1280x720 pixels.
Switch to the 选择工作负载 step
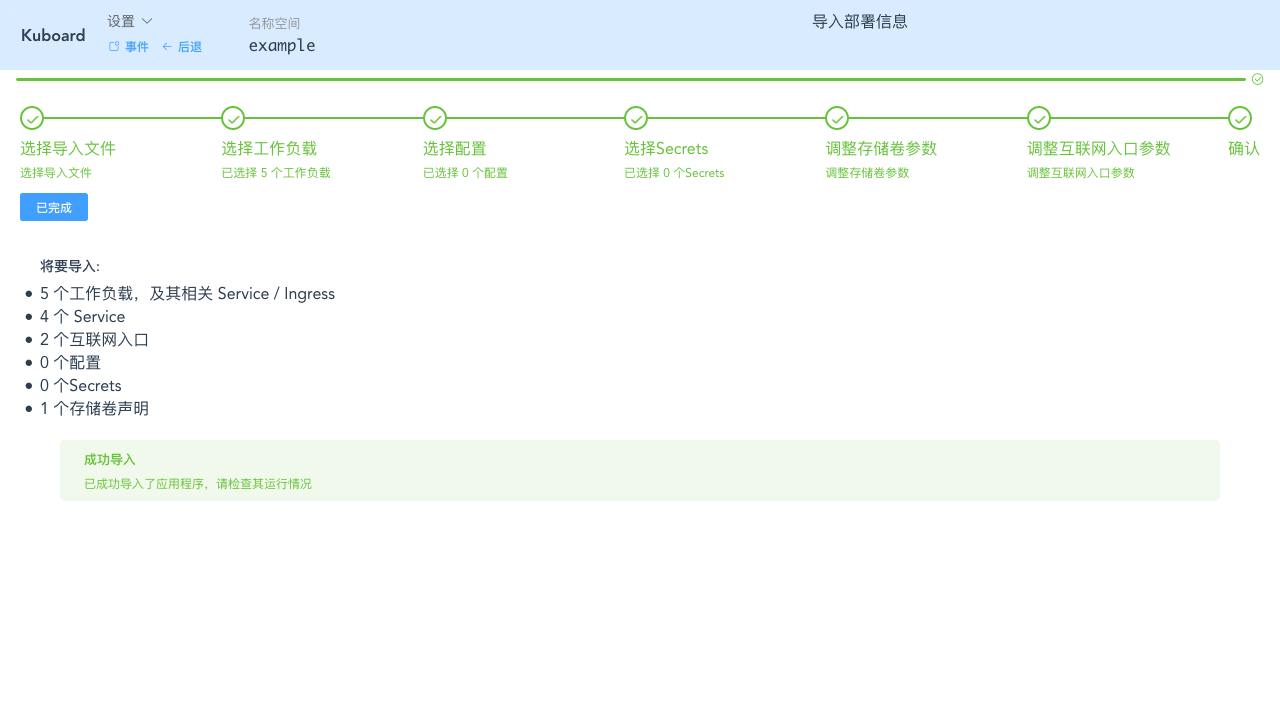click(270, 148)
